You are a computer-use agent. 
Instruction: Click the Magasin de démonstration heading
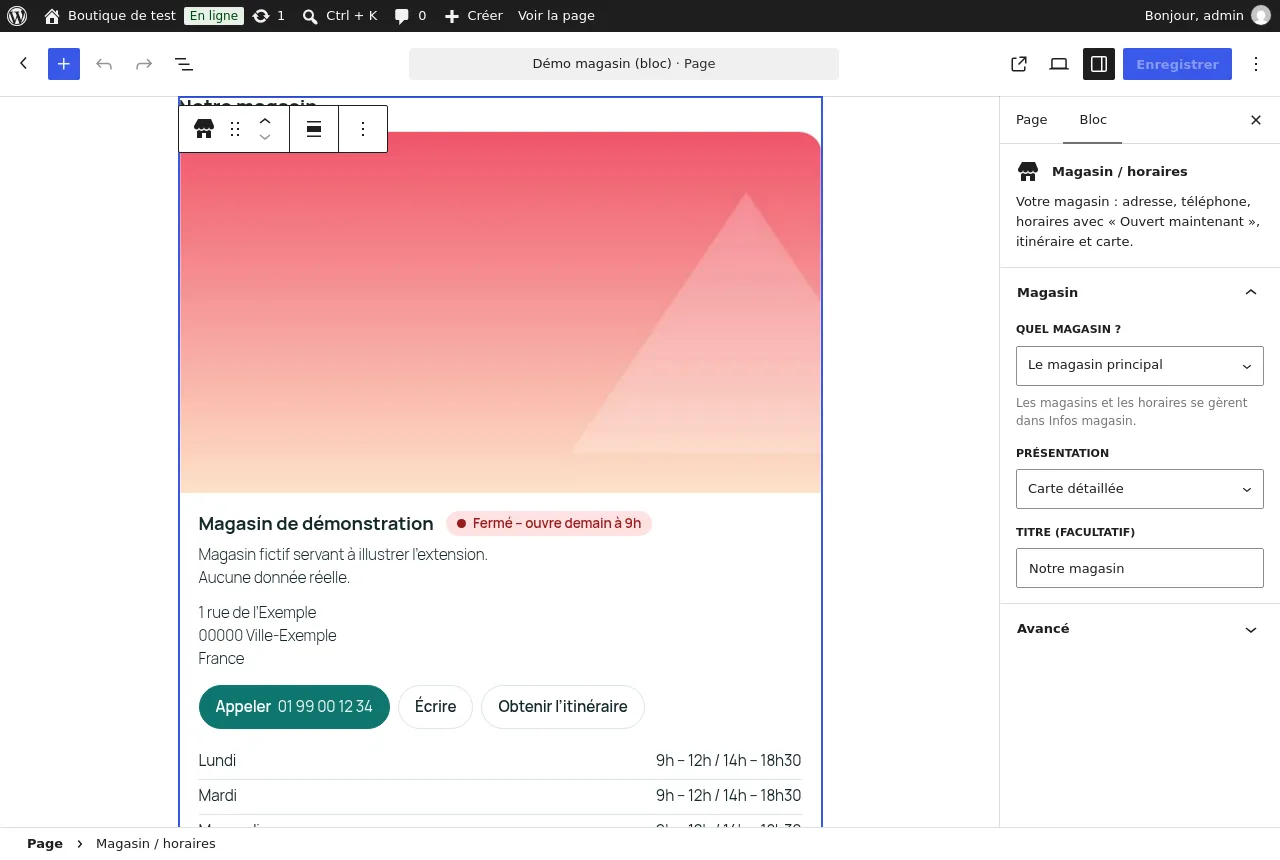coord(316,523)
